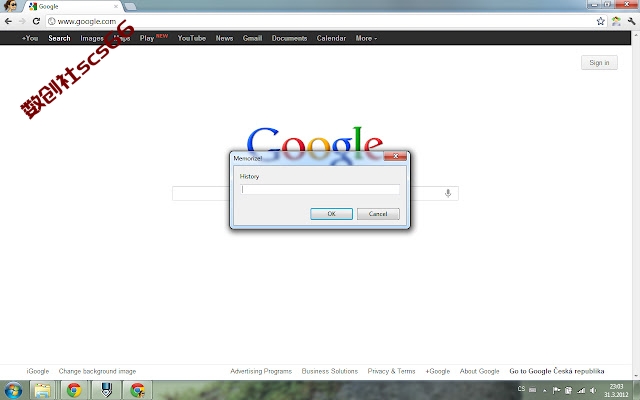The image size is (640, 400).
Task: Confirm dialog with OK button
Action: click(331, 214)
